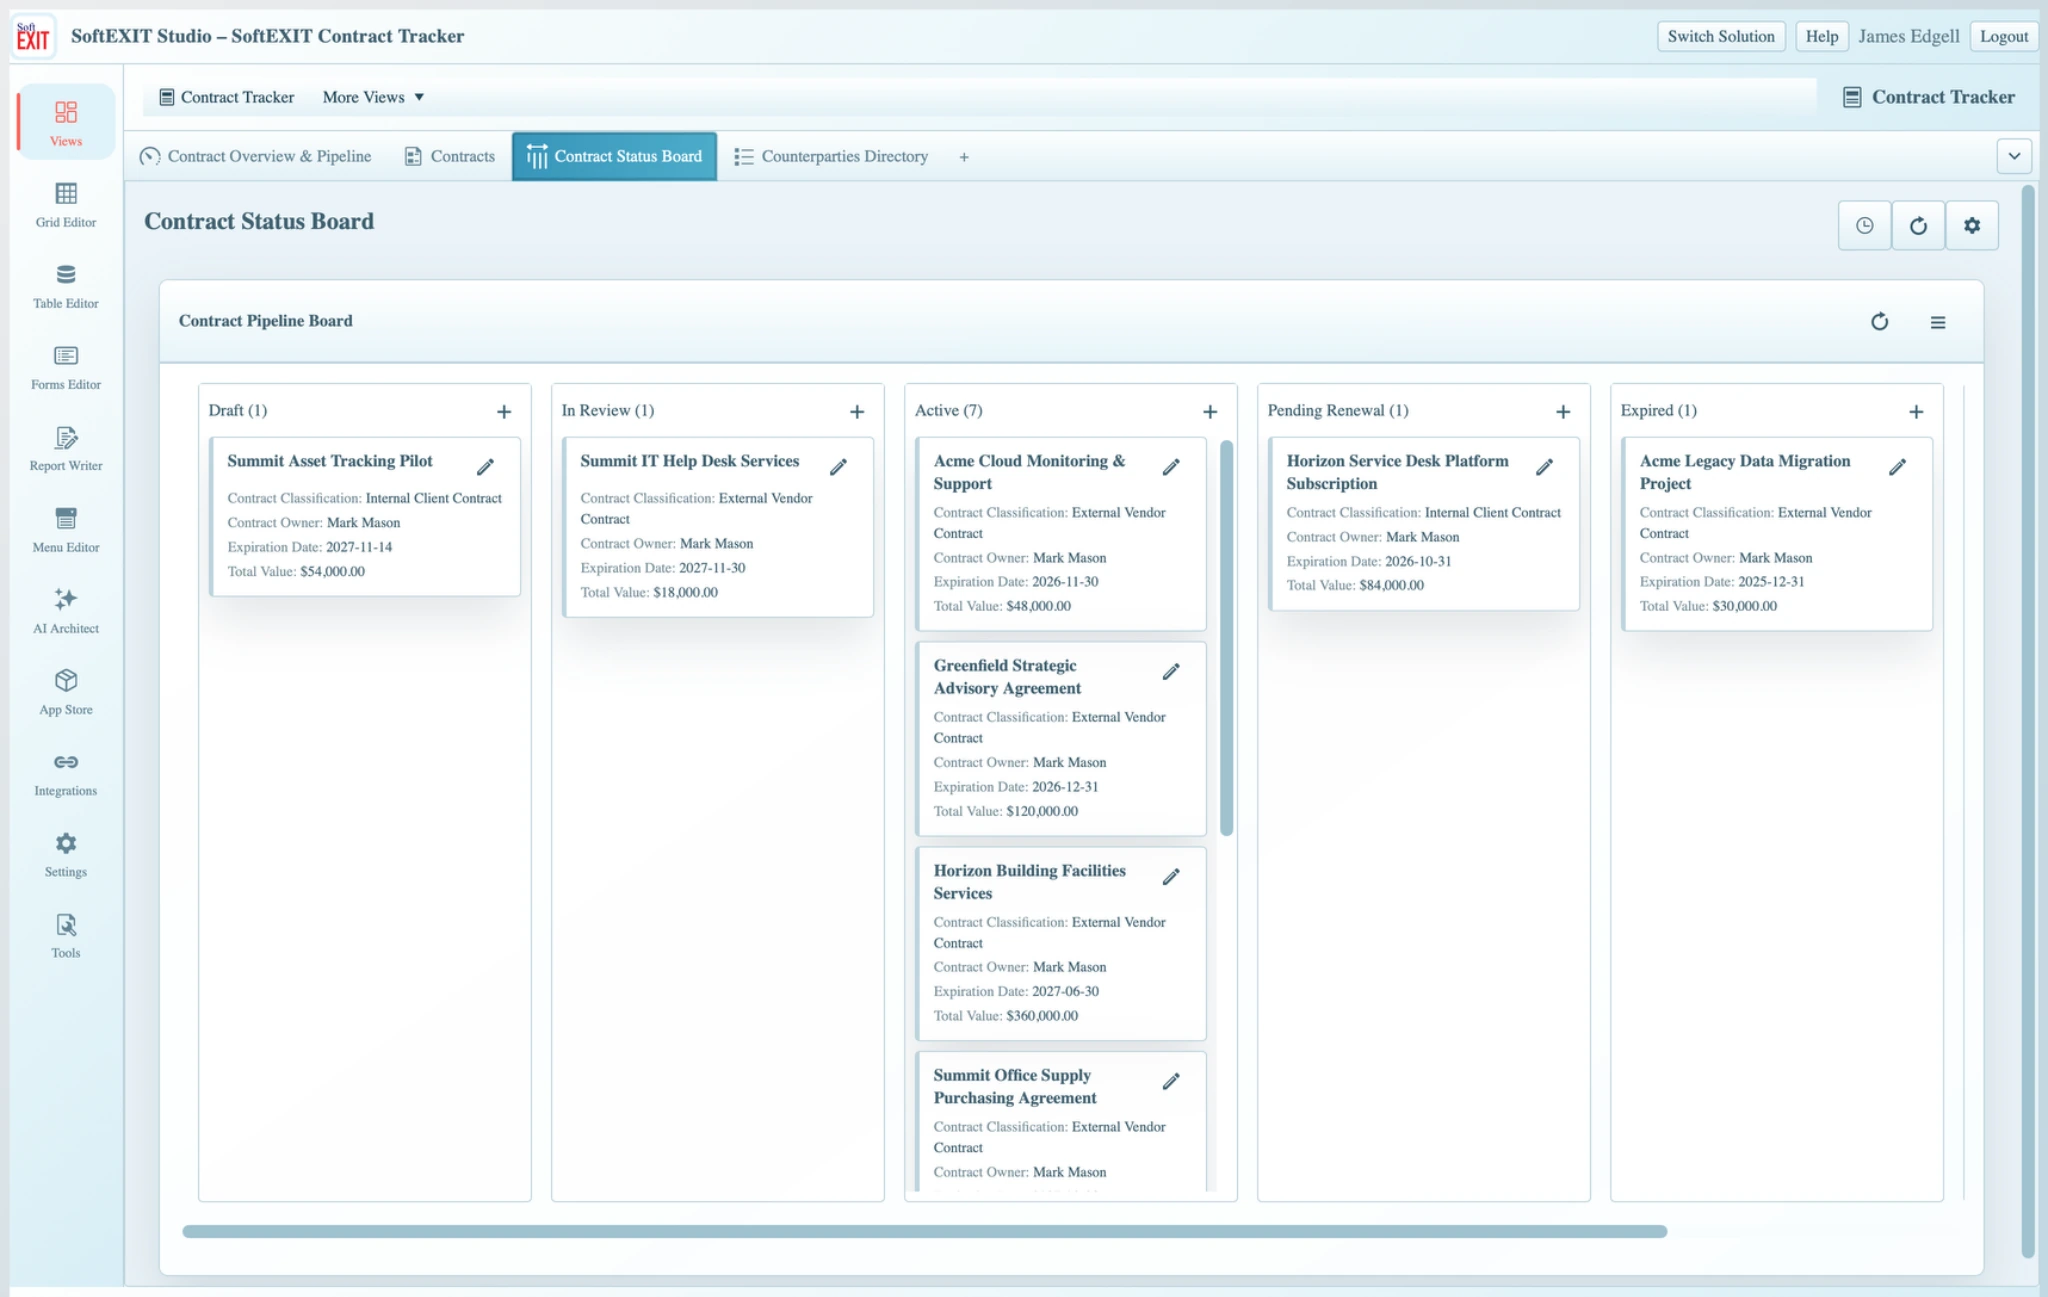Viewport: 2048px width, 1297px height.
Task: Edit the Horizon Service Desk Platform Subscription card
Action: point(1544,467)
